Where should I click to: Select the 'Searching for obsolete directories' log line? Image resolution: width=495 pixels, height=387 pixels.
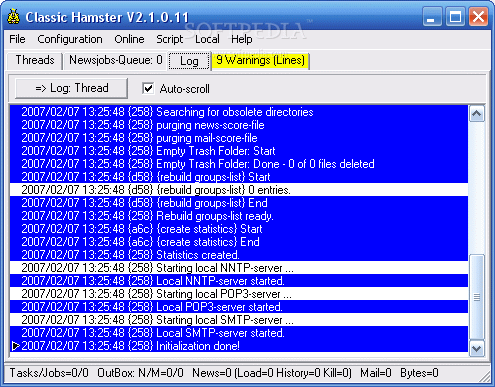pyautogui.click(x=239, y=112)
